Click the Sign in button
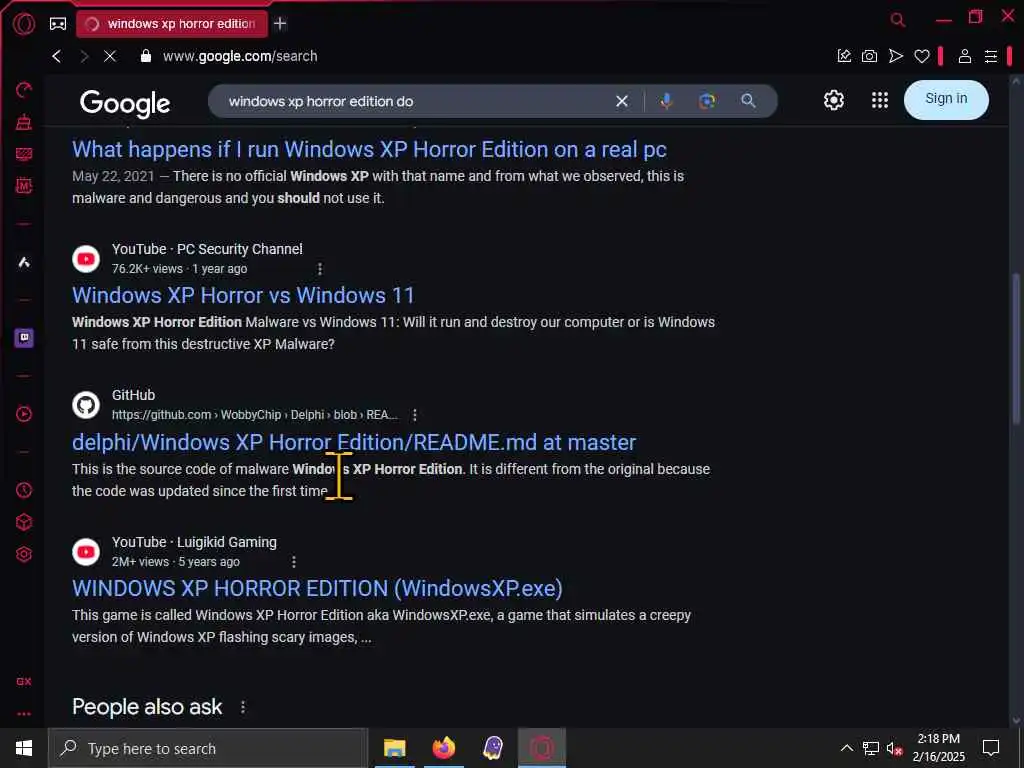 [946, 100]
